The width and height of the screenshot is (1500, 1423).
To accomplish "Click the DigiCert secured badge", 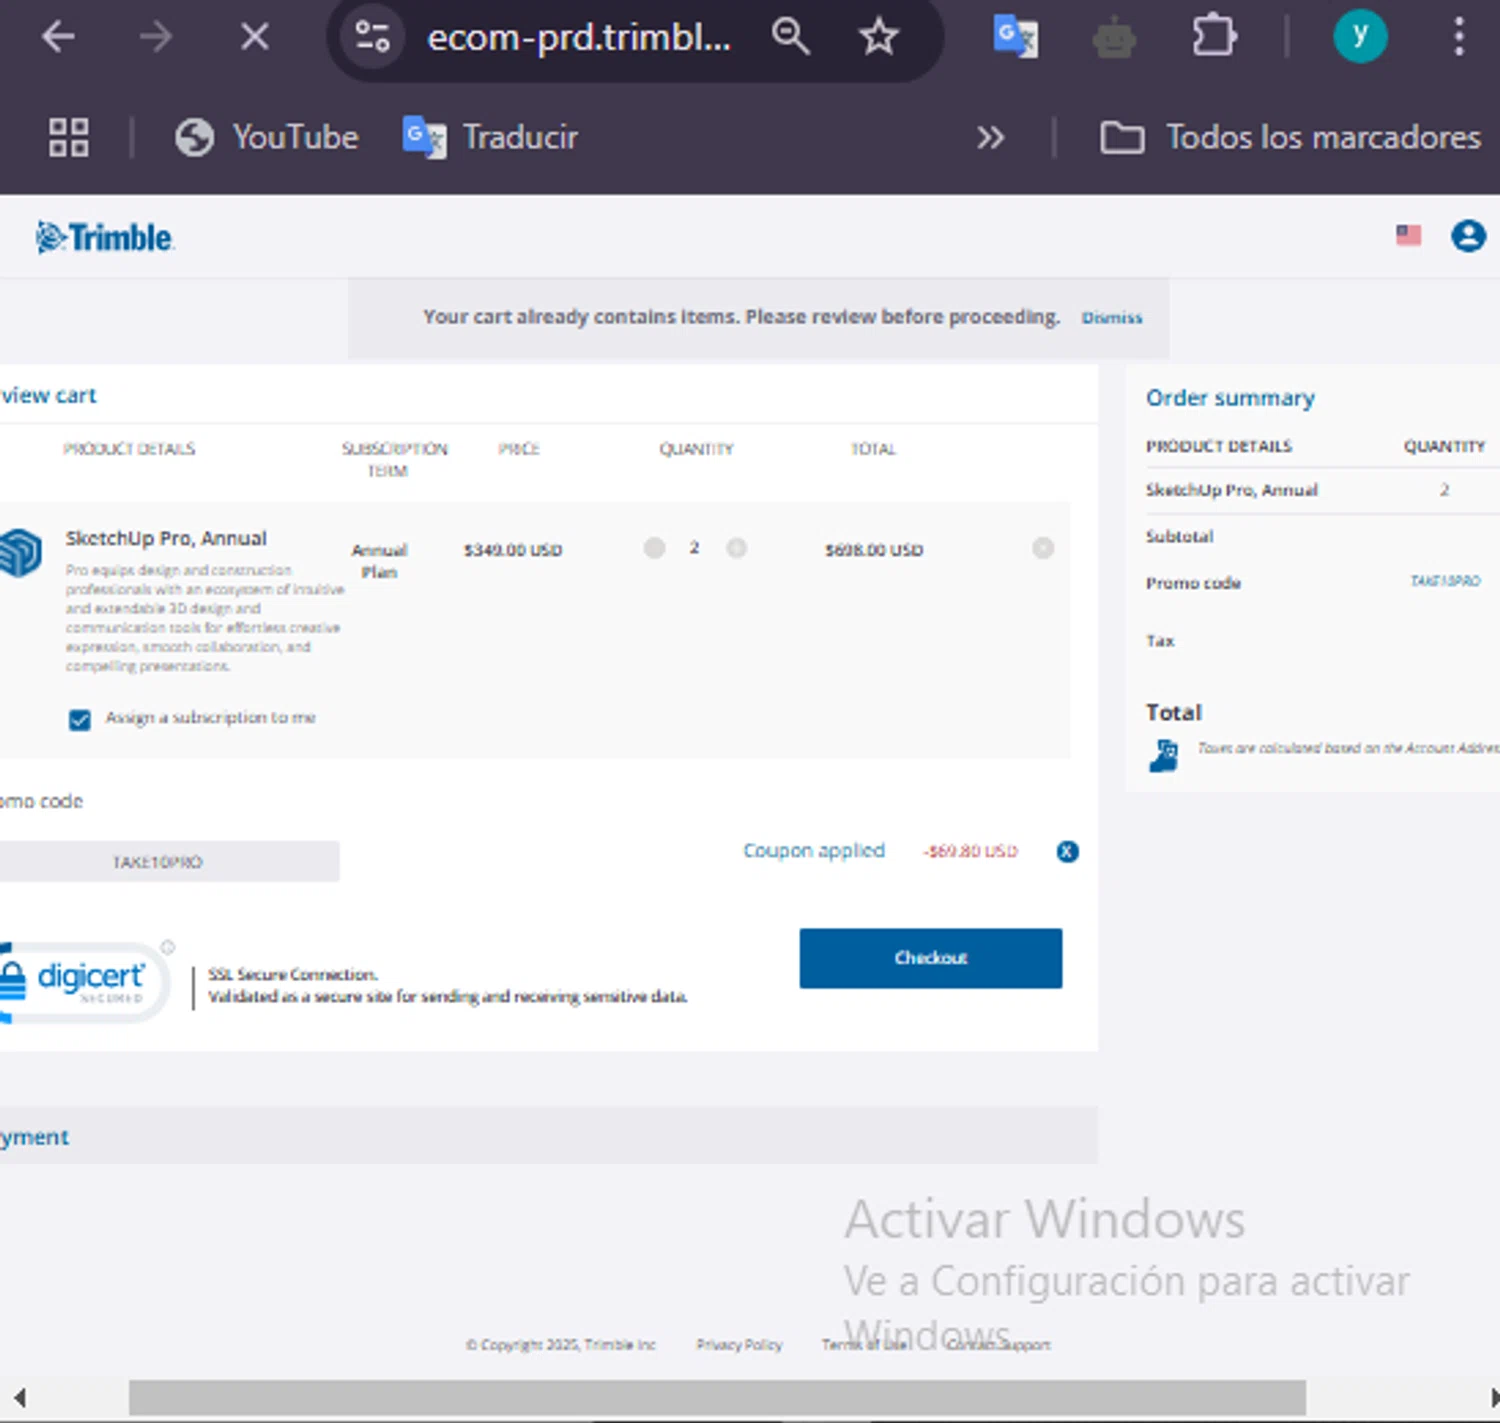I will [85, 982].
